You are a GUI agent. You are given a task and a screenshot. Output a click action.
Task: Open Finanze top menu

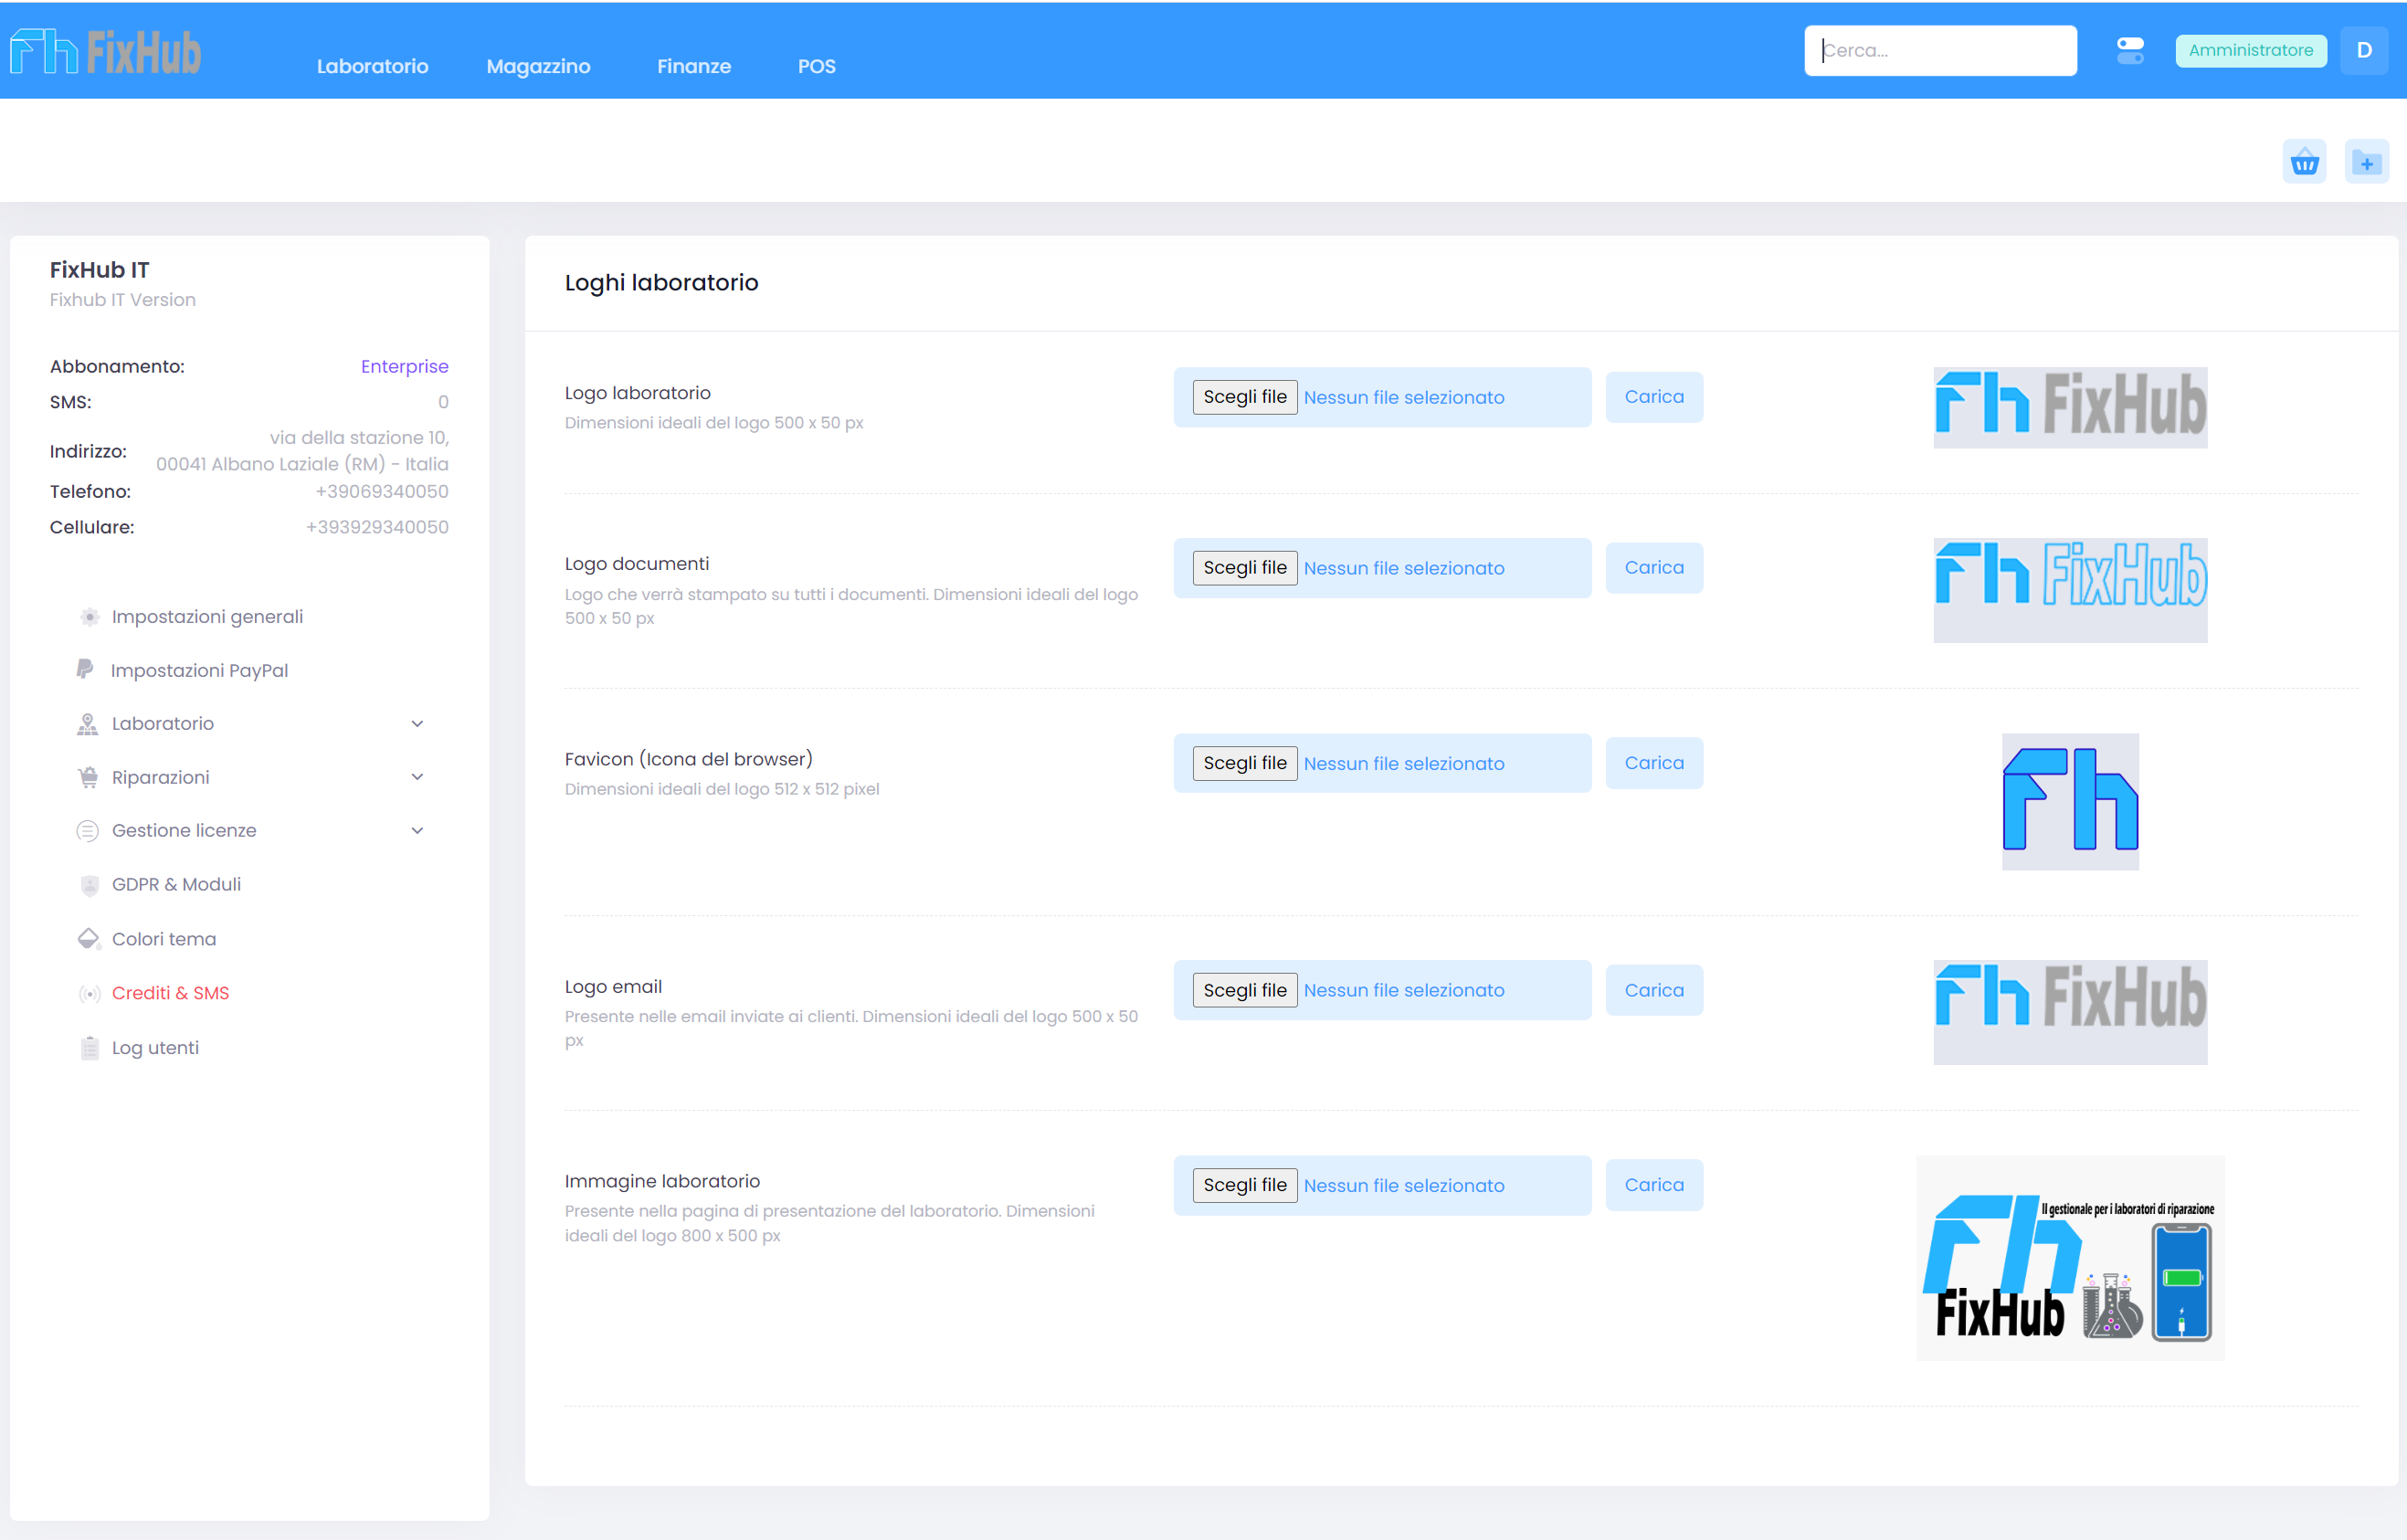tap(693, 66)
